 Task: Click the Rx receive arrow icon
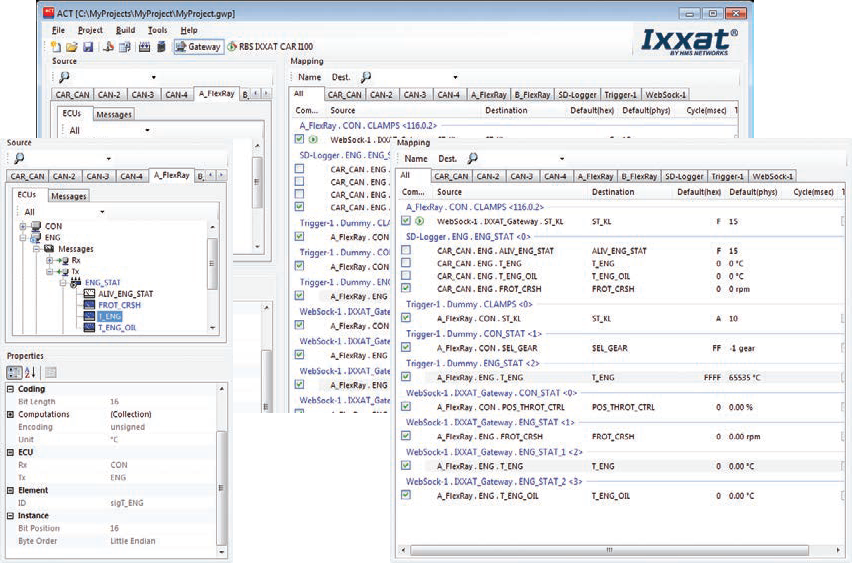(62, 260)
